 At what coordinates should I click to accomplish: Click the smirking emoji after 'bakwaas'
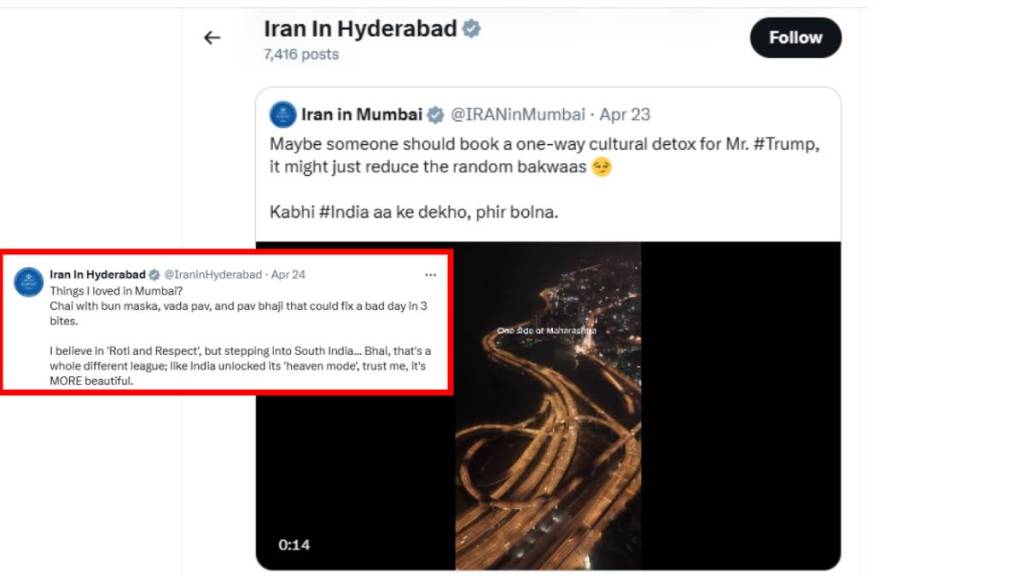[x=601, y=167]
